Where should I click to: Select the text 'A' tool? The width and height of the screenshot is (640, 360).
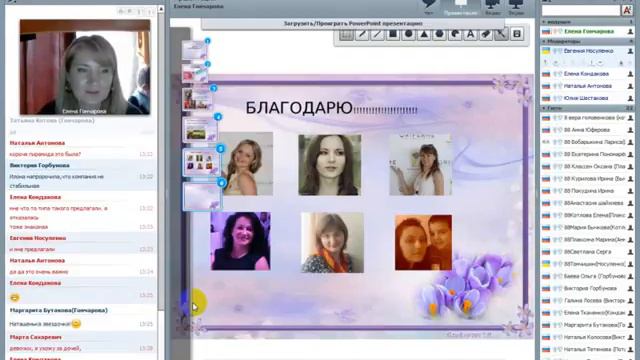[x=470, y=34]
